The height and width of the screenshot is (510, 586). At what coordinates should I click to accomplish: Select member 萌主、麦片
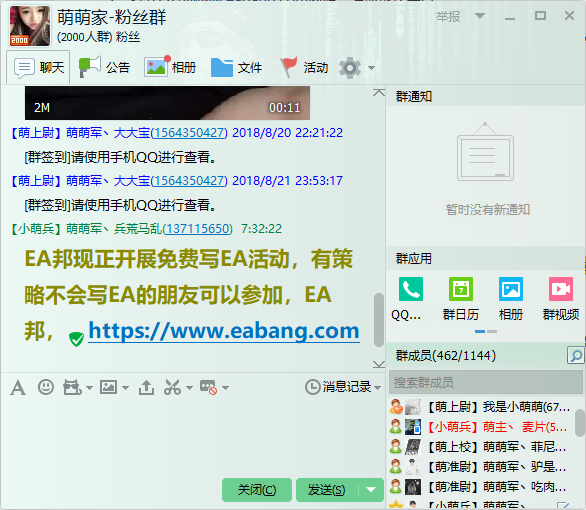tap(481, 427)
